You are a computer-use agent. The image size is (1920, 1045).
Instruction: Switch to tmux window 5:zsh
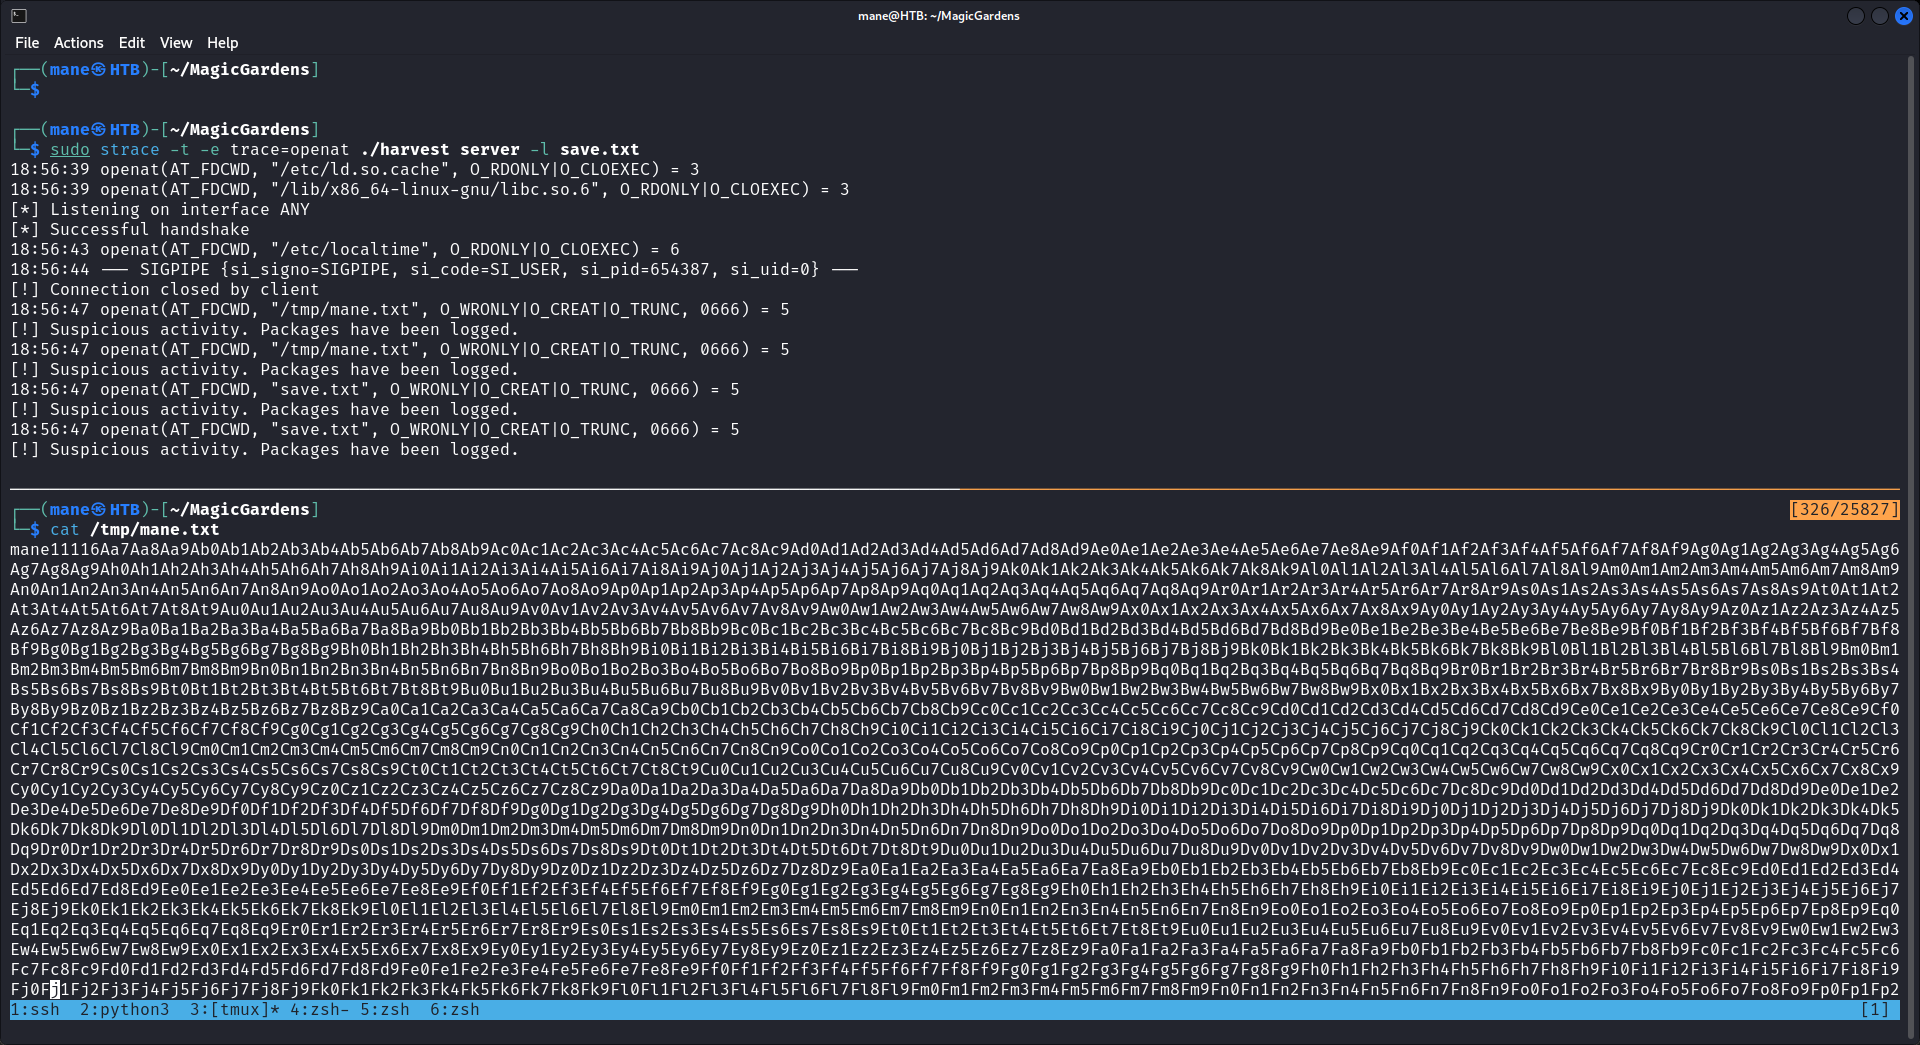[x=385, y=1010]
